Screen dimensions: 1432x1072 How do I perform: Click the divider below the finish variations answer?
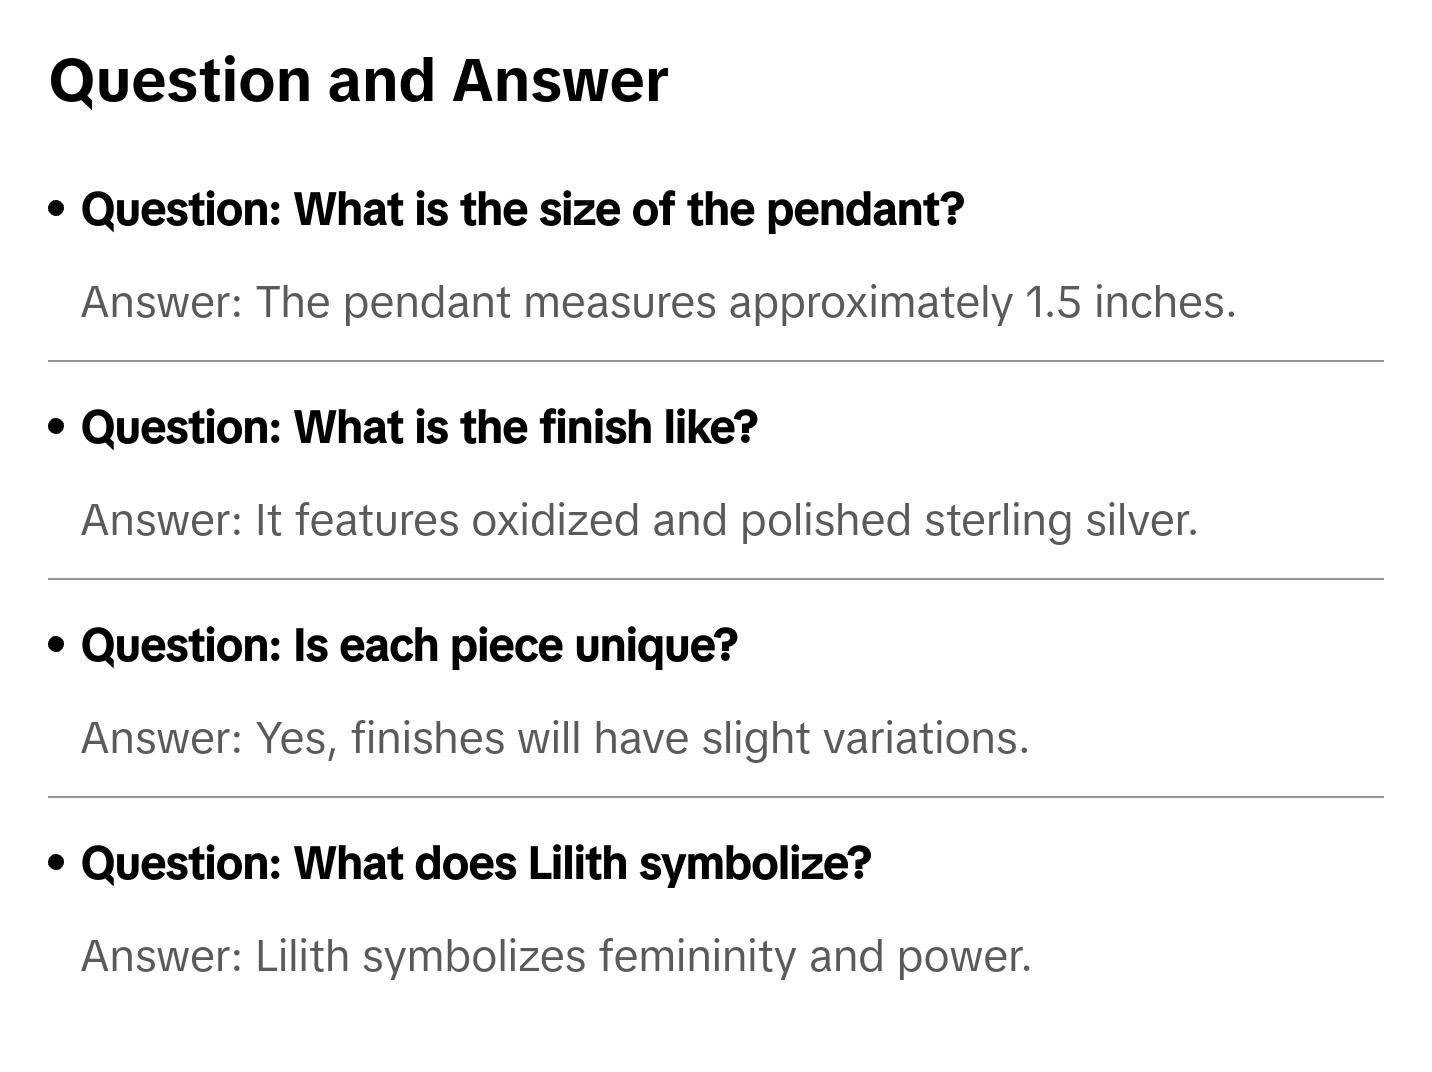716,797
